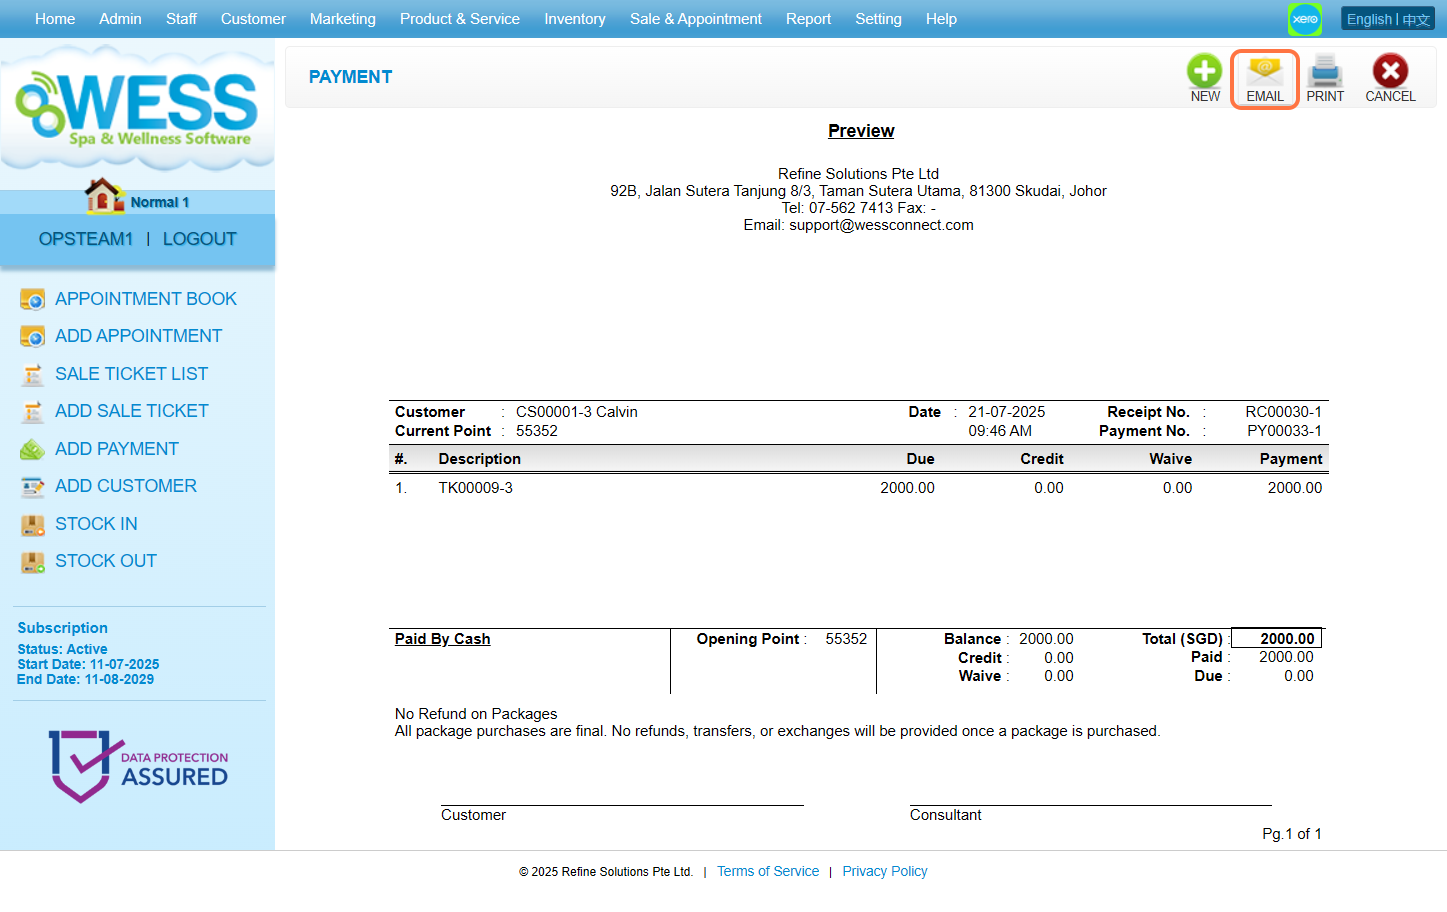
Task: Open the Product & Service menu
Action: [459, 19]
